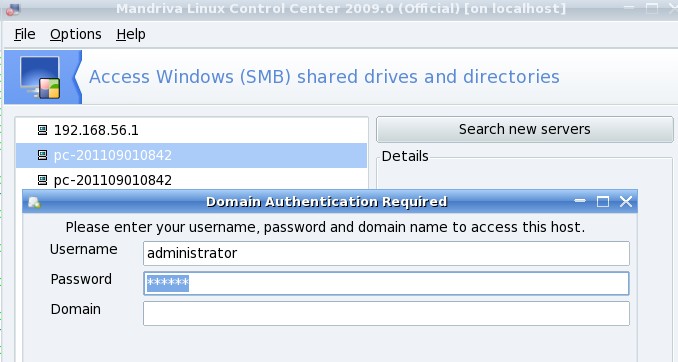Click the SMB shared drives banner icon
Viewport: 678px width, 362px height.
point(40,77)
